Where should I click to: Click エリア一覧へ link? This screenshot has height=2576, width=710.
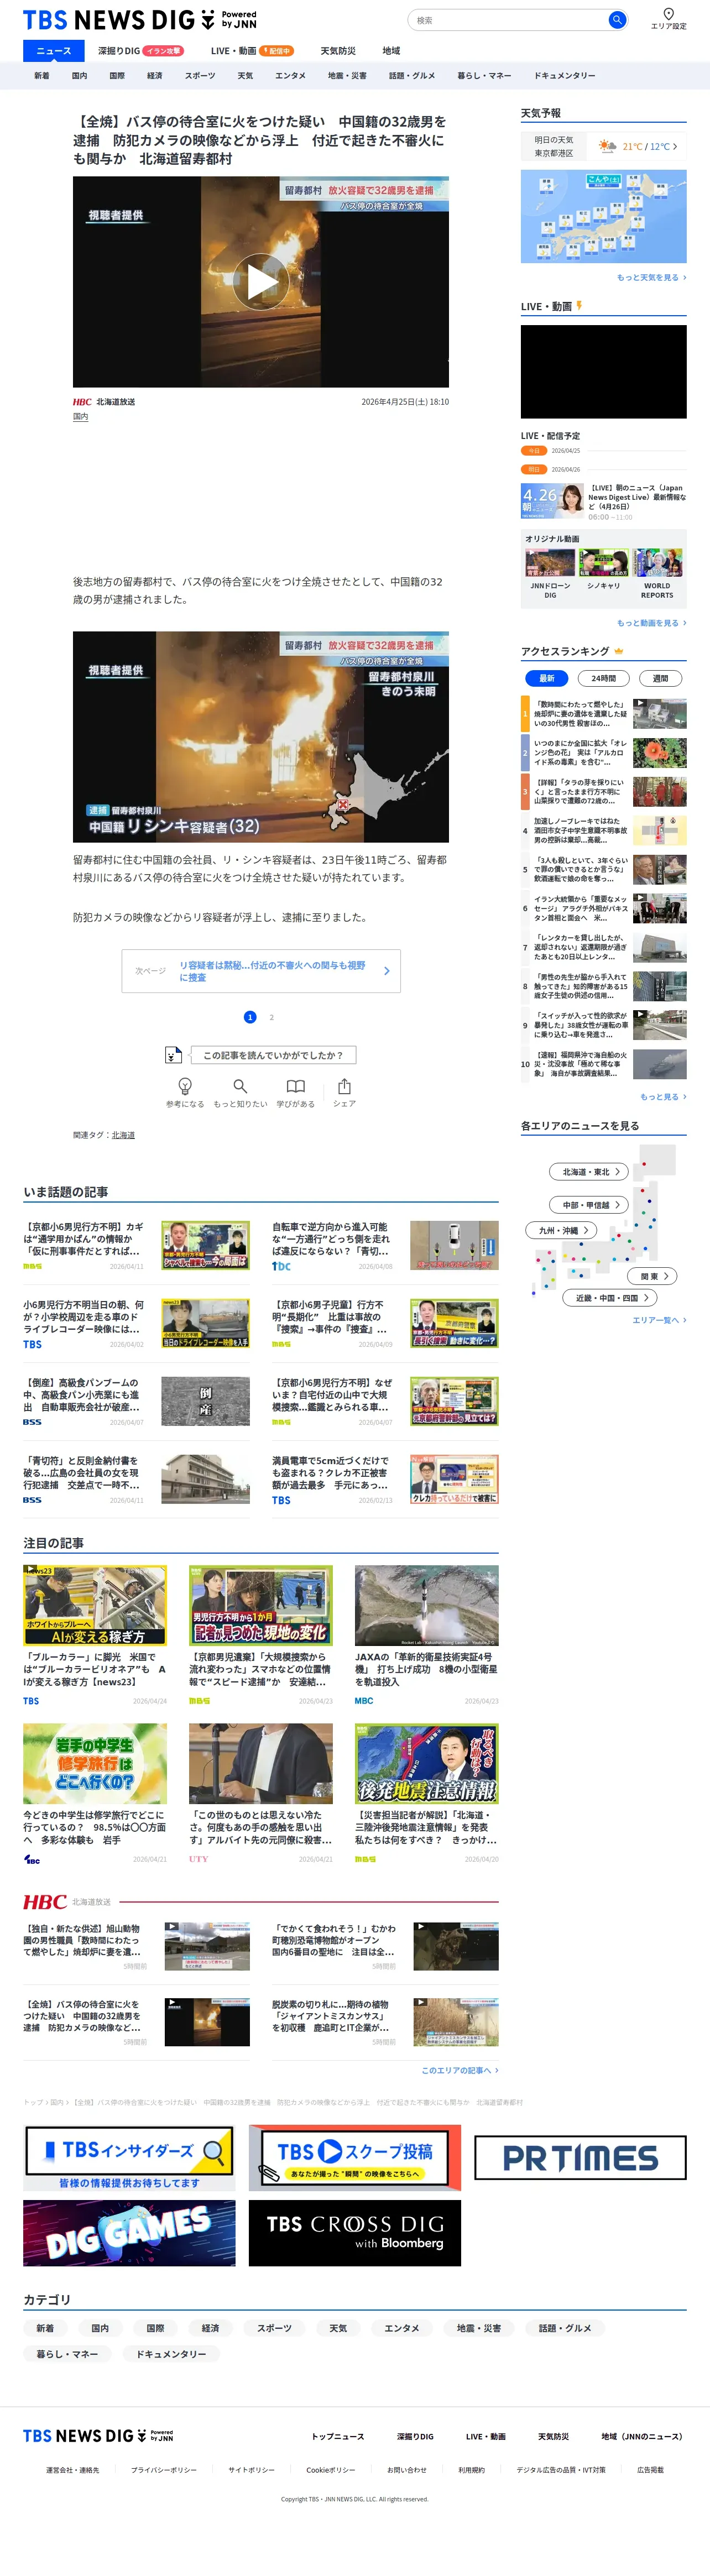coord(659,1320)
